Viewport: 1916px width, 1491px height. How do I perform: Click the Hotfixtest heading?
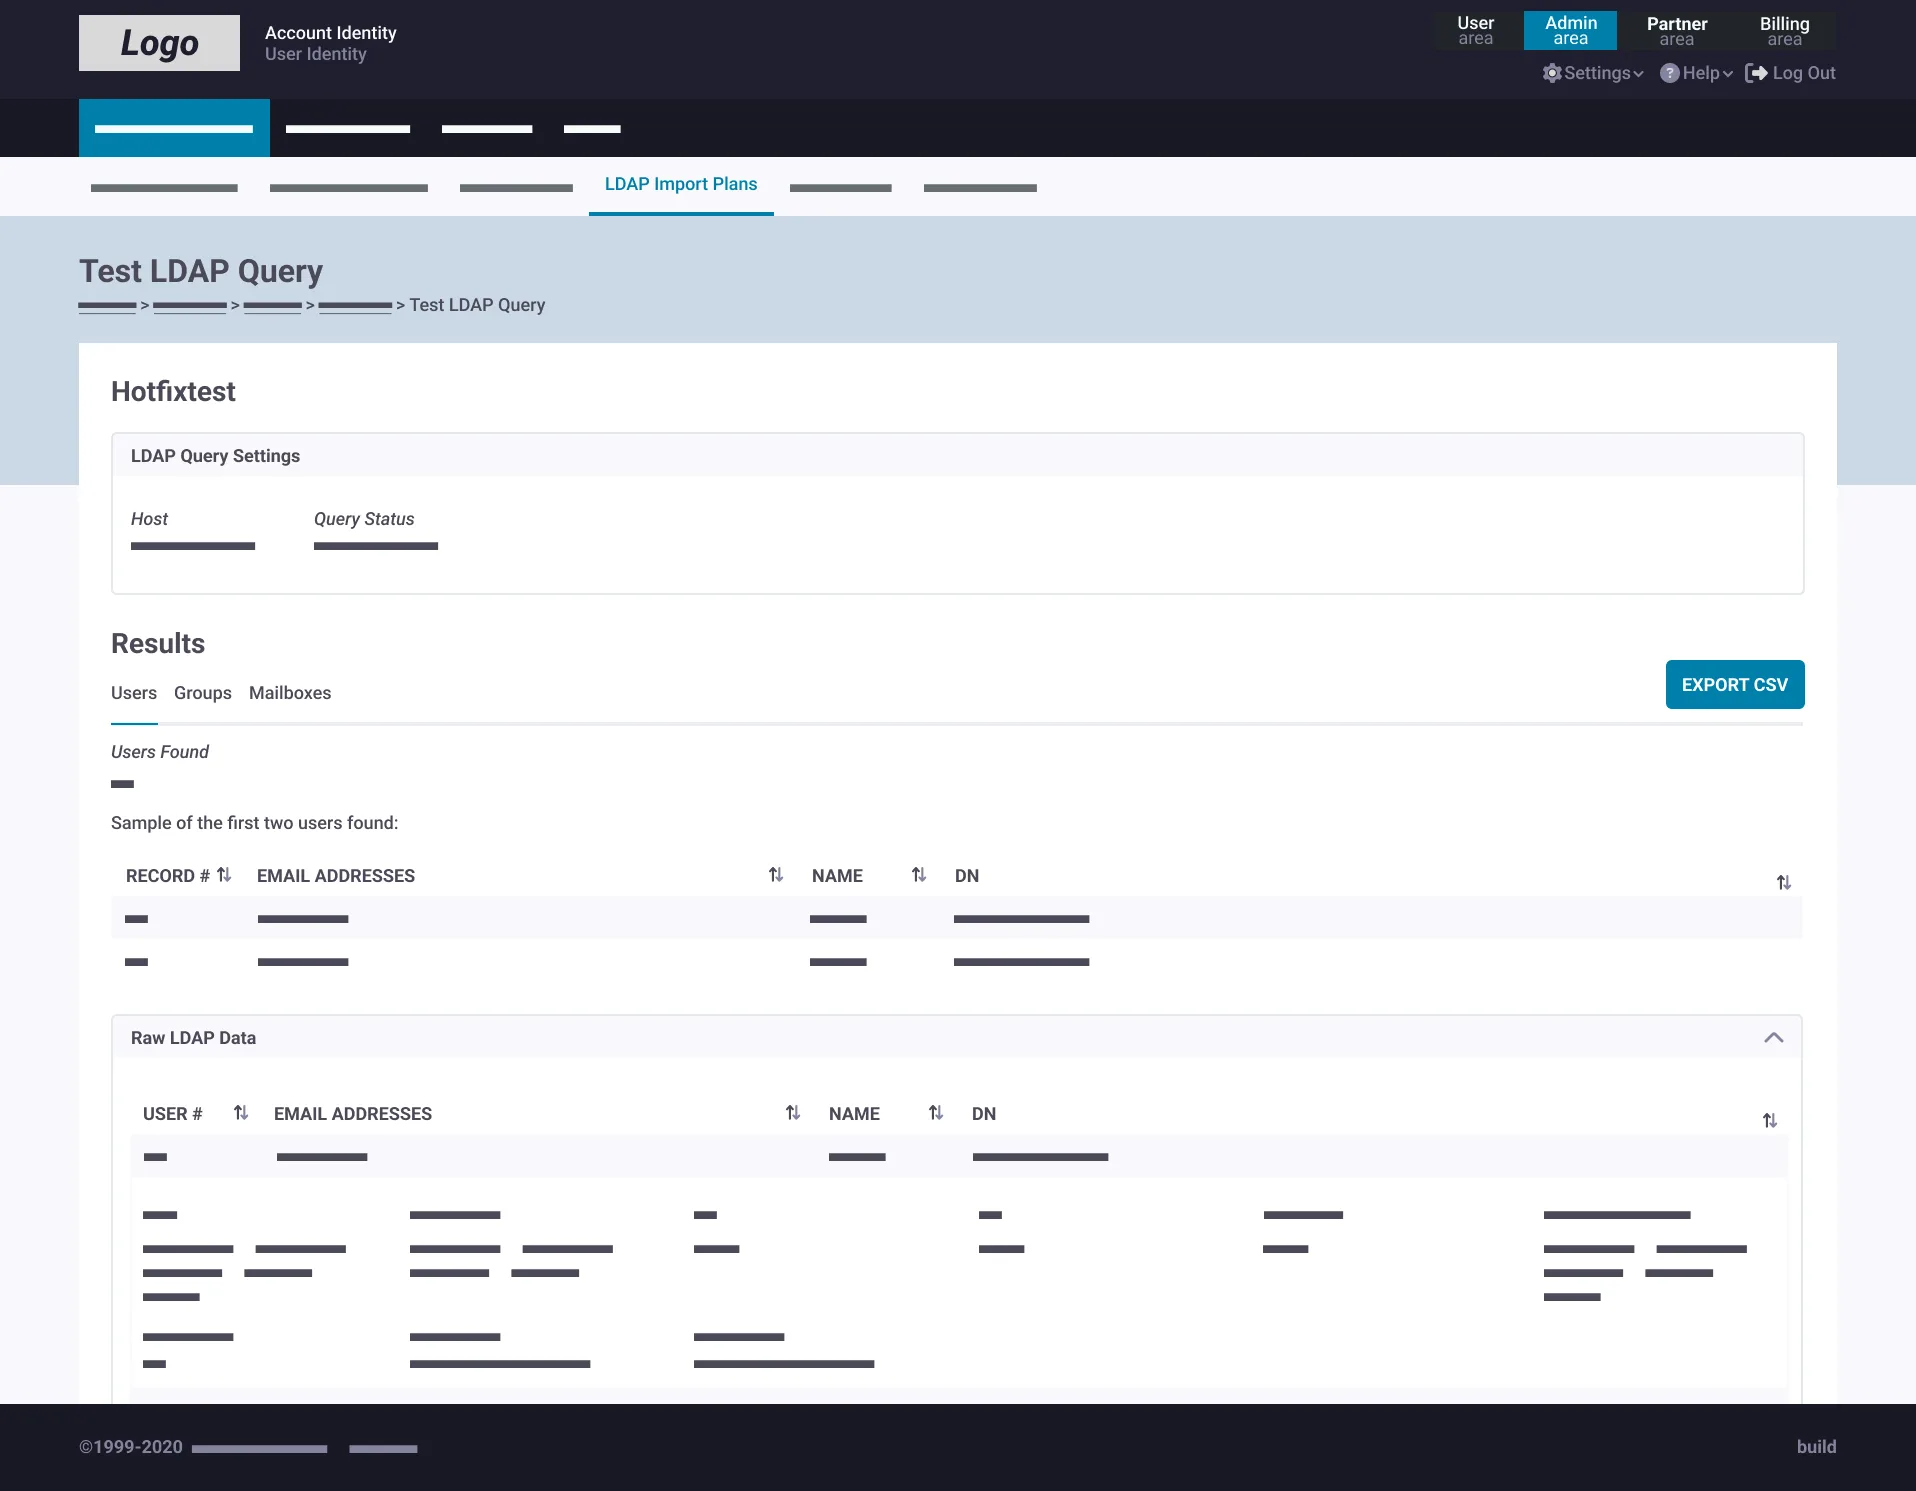point(173,392)
